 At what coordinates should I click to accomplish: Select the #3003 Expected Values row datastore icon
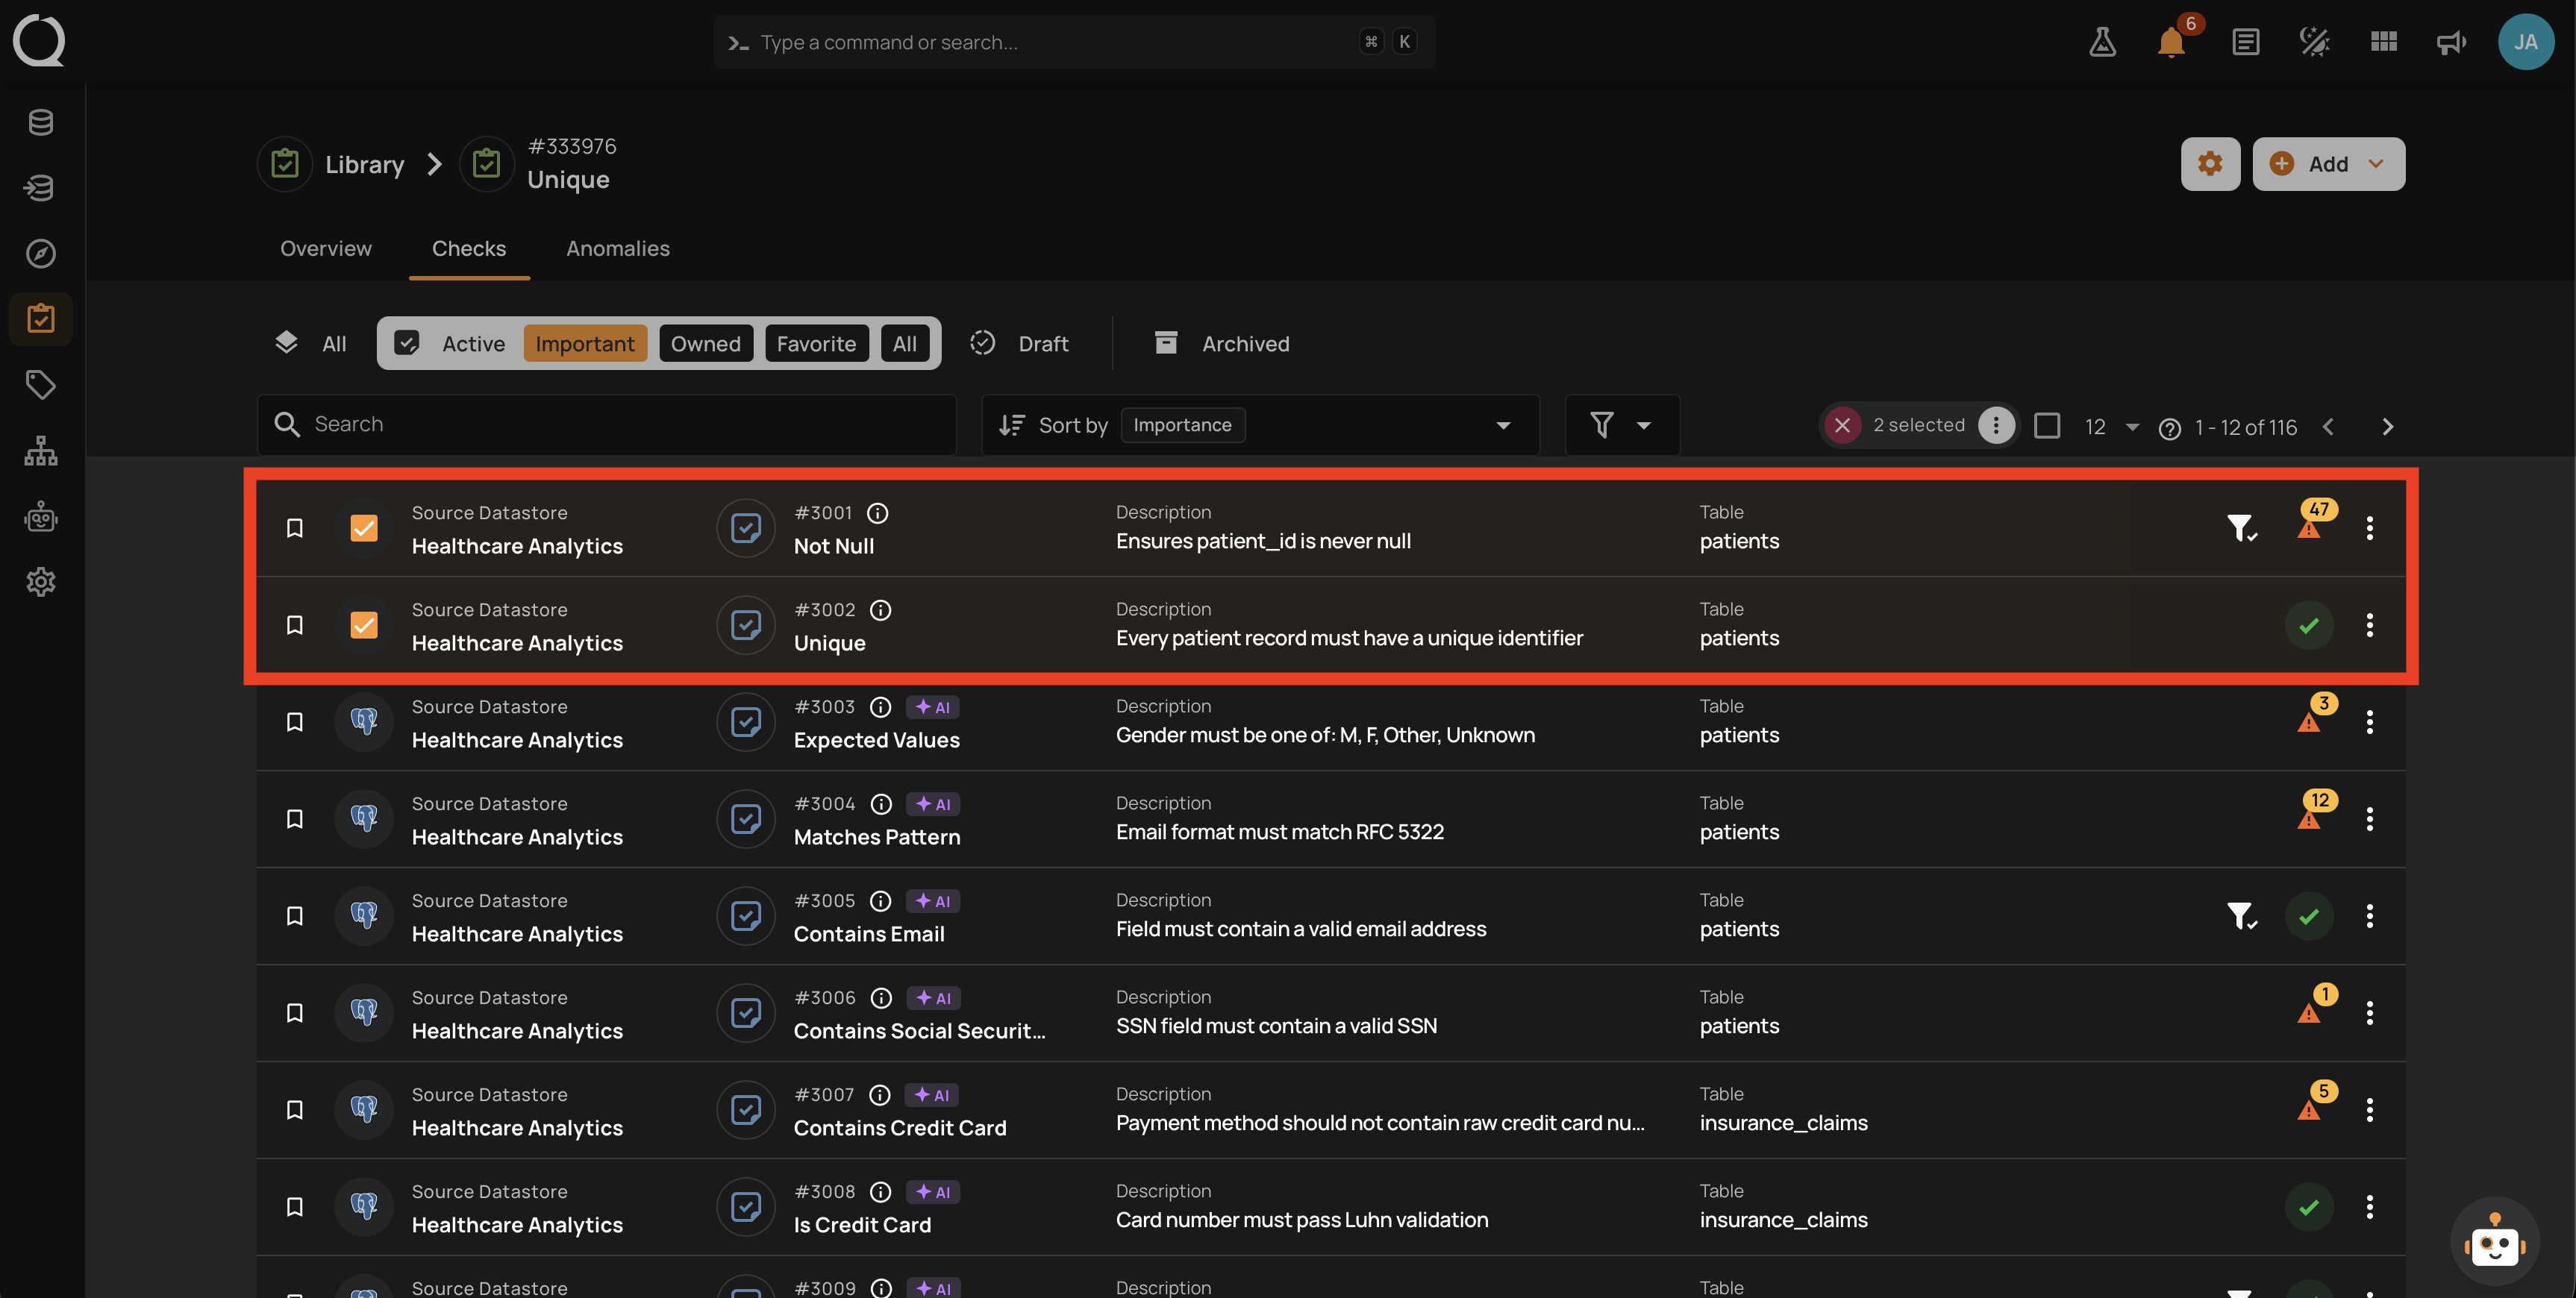pos(364,722)
